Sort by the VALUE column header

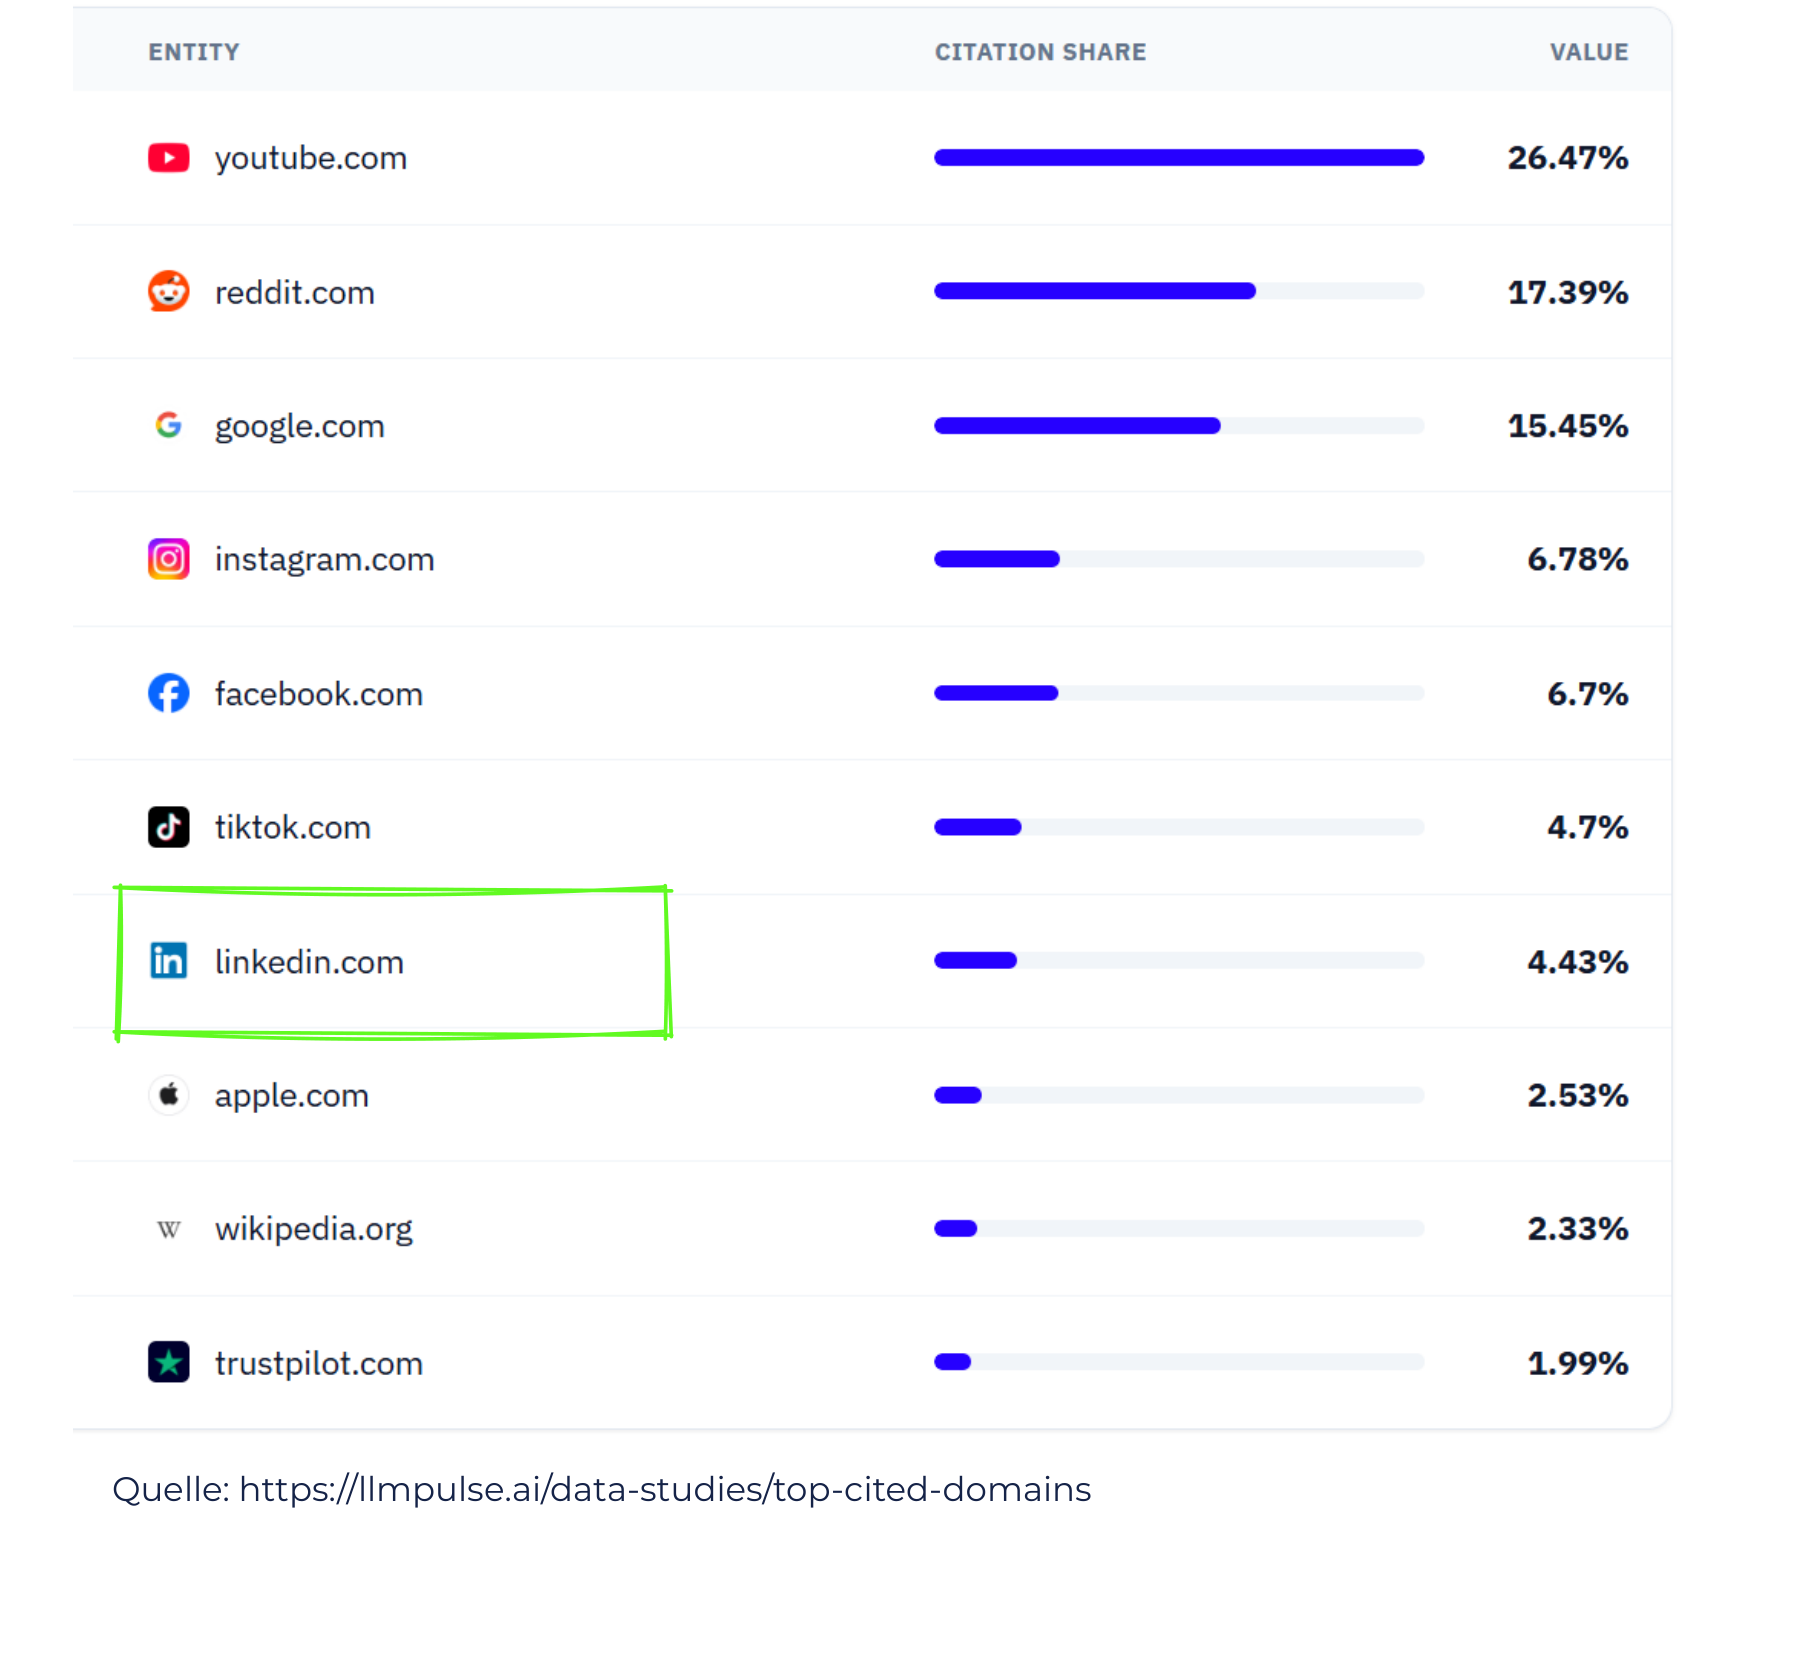tap(1589, 52)
